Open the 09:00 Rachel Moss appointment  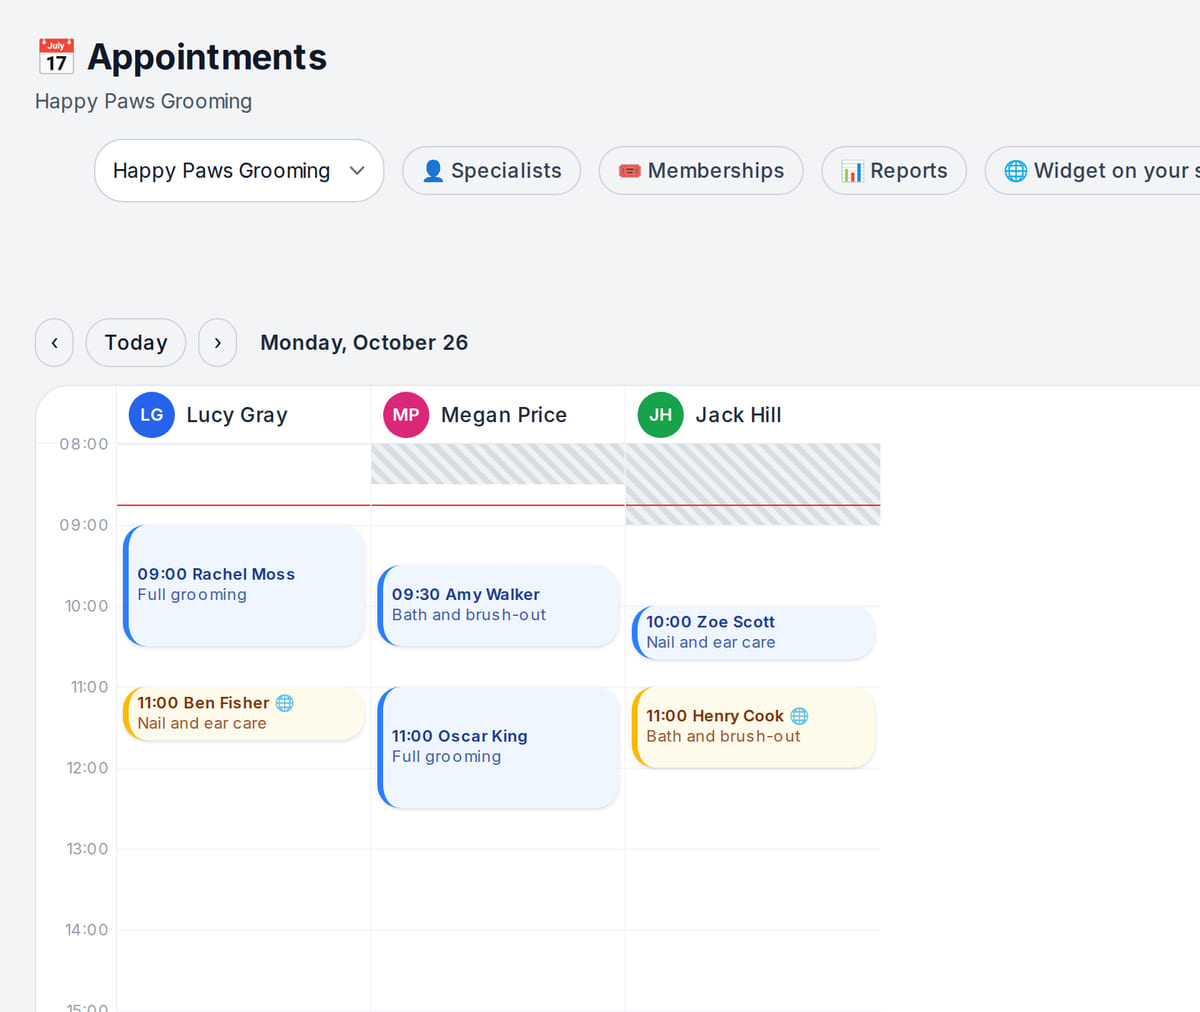coord(244,585)
